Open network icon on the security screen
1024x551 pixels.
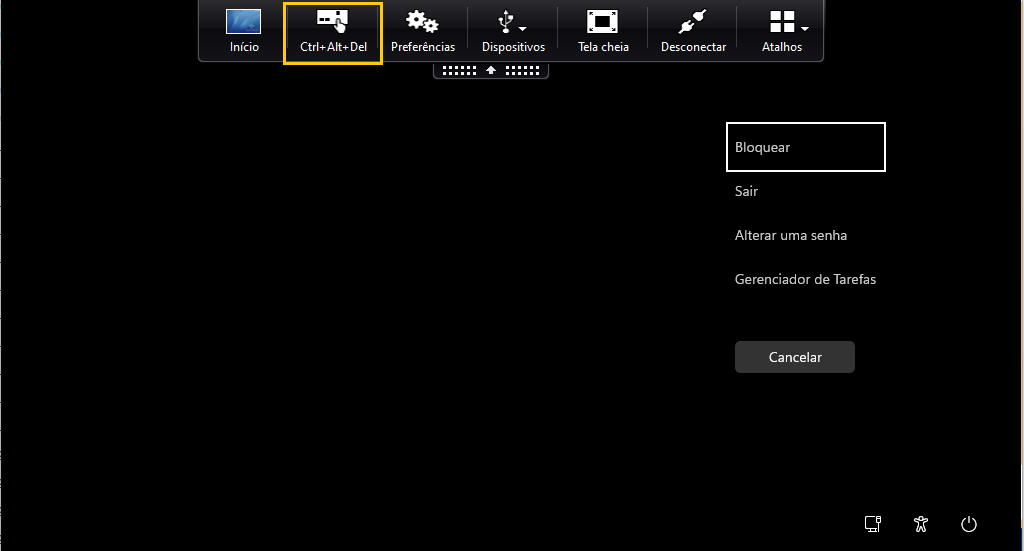pyautogui.click(x=873, y=524)
